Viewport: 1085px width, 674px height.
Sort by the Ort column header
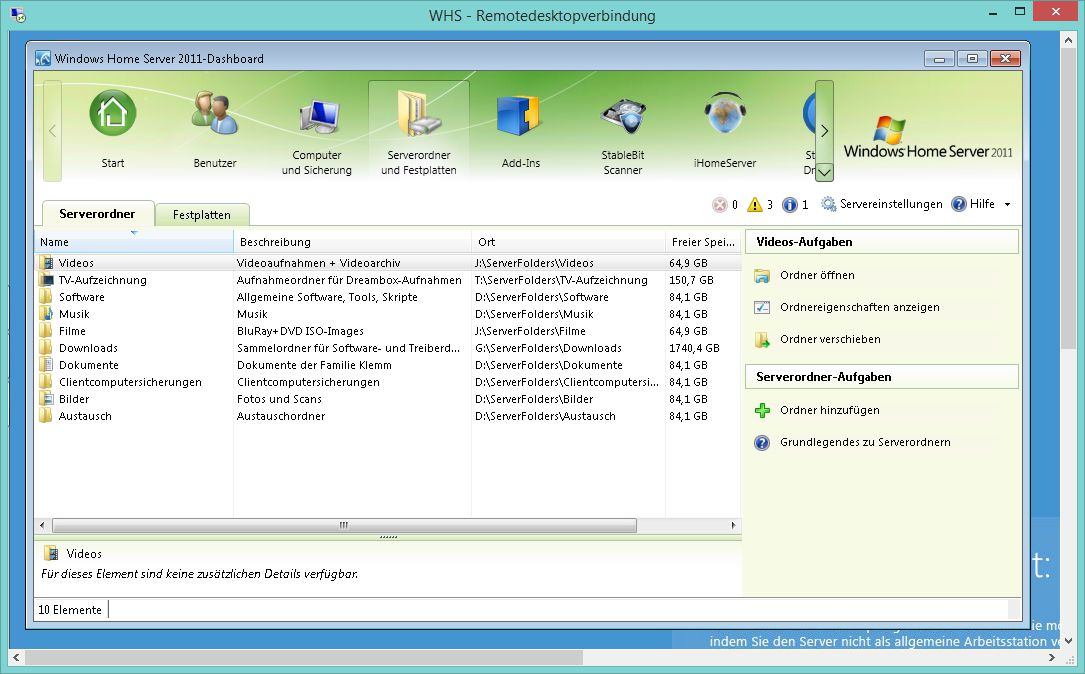tap(568, 242)
